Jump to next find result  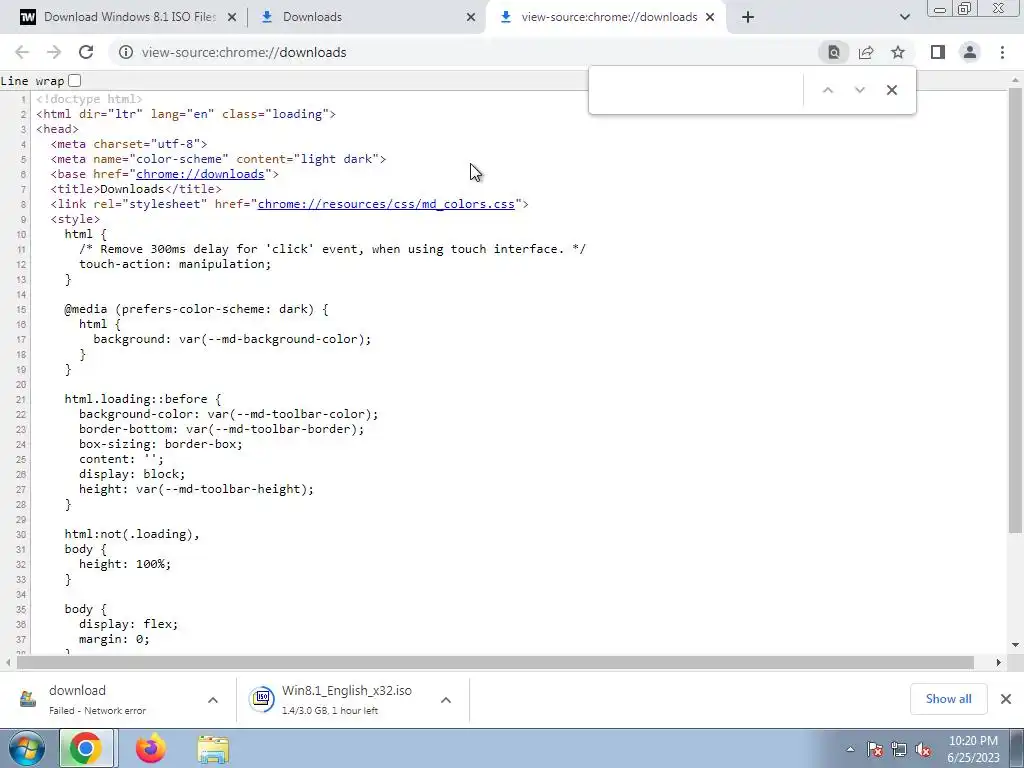[859, 90]
